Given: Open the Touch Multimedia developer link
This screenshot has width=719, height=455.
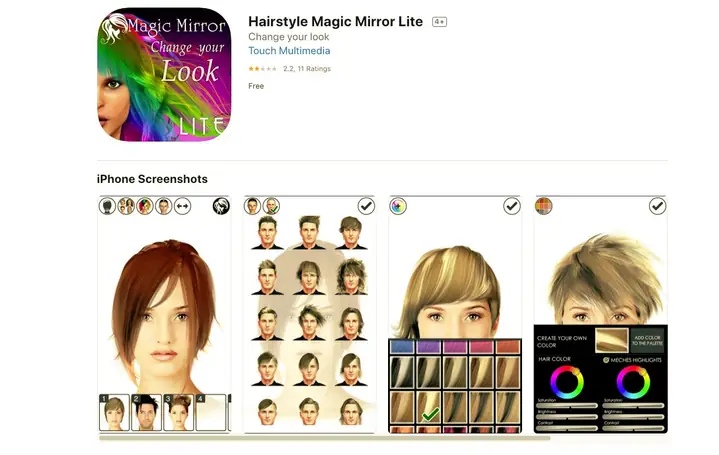Looking at the screenshot, I should 289,51.
